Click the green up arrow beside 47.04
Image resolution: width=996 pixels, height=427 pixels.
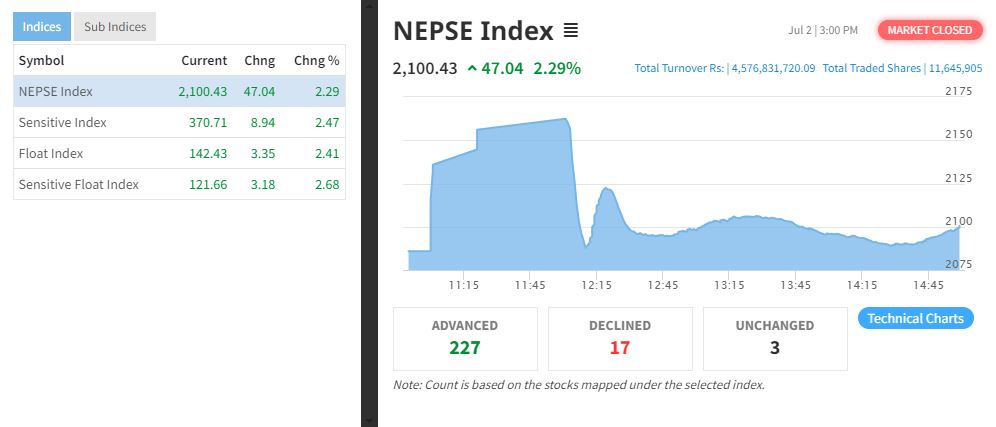(472, 69)
